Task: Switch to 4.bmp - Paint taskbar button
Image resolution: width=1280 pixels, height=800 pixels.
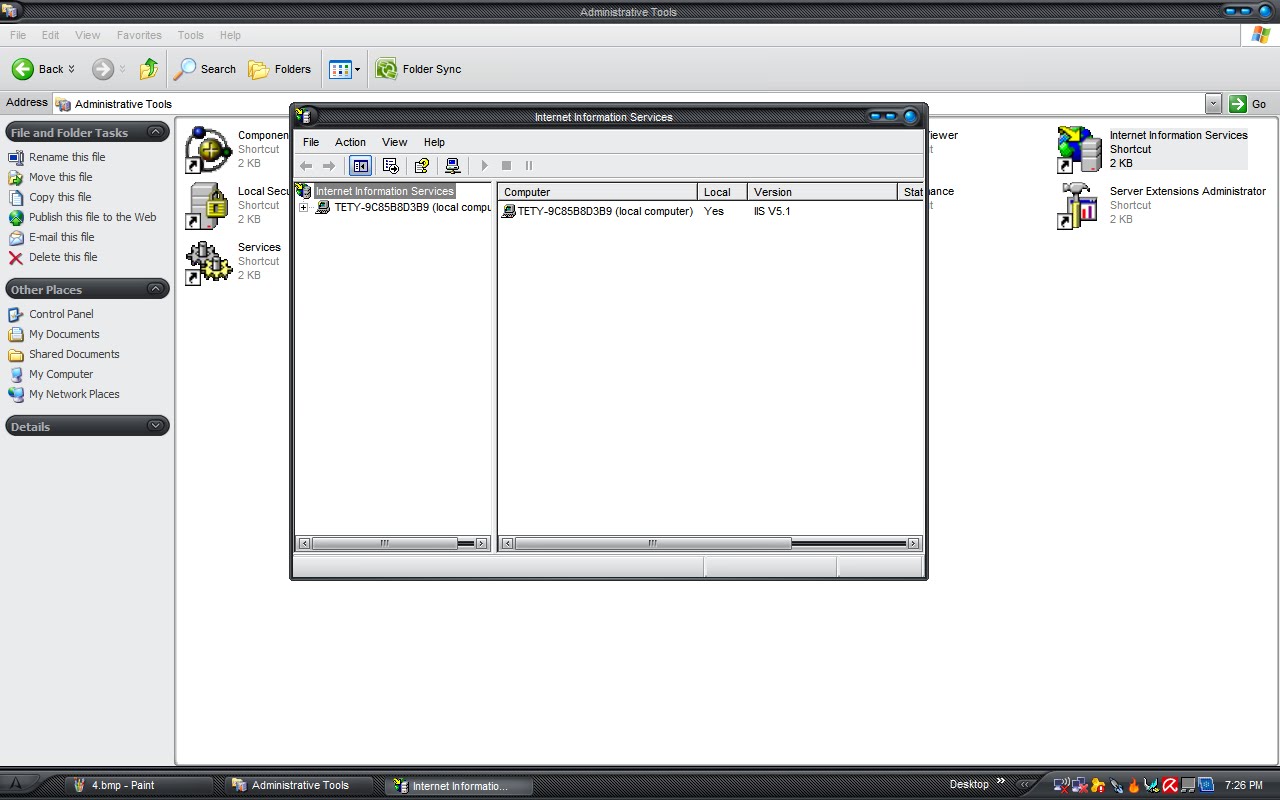Action: [139, 785]
